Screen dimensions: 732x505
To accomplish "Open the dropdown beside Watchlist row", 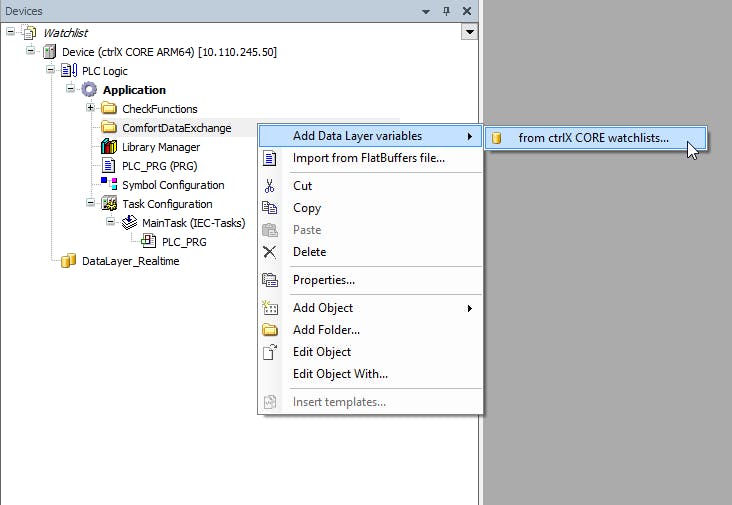I will (470, 32).
